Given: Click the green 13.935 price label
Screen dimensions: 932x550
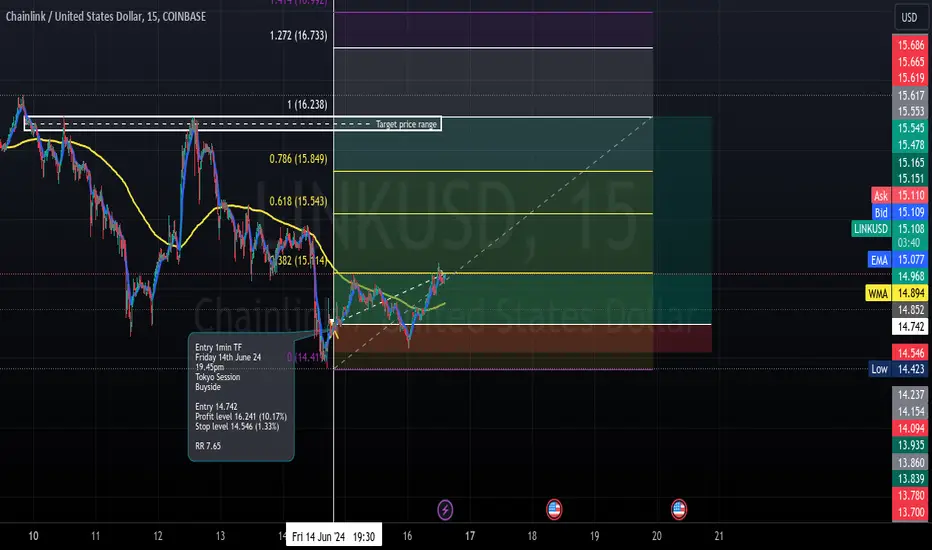Looking at the screenshot, I should click(910, 445).
